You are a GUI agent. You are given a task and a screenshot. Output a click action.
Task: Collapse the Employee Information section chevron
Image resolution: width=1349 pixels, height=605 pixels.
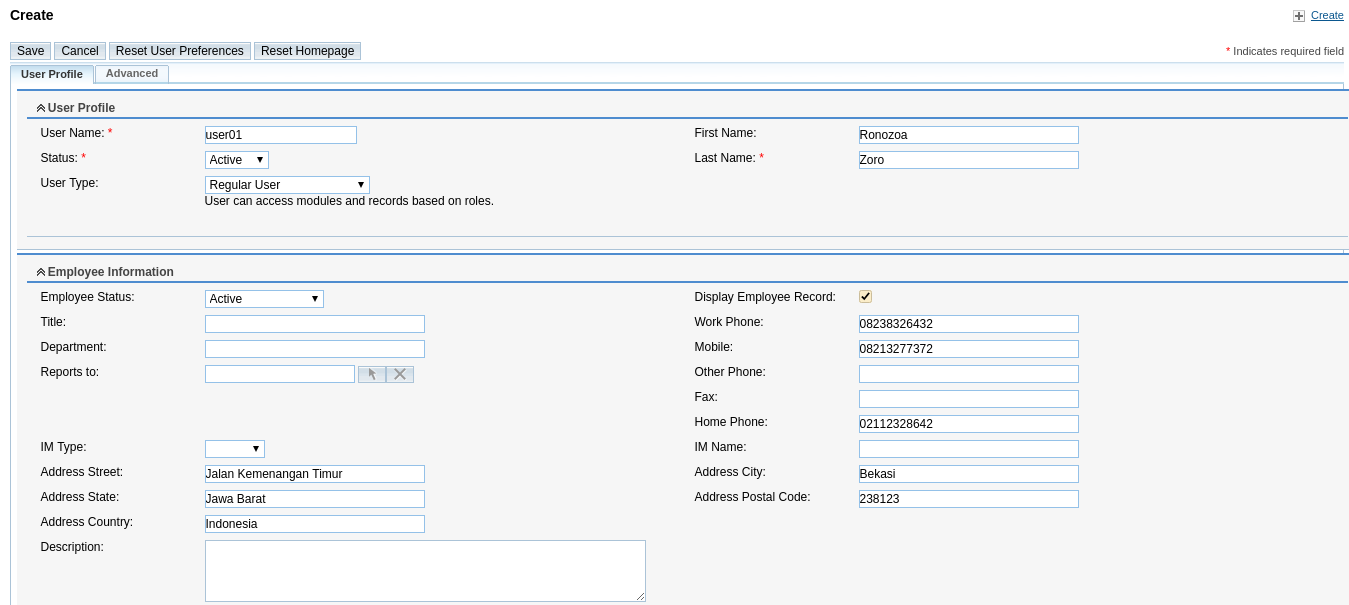[41, 272]
